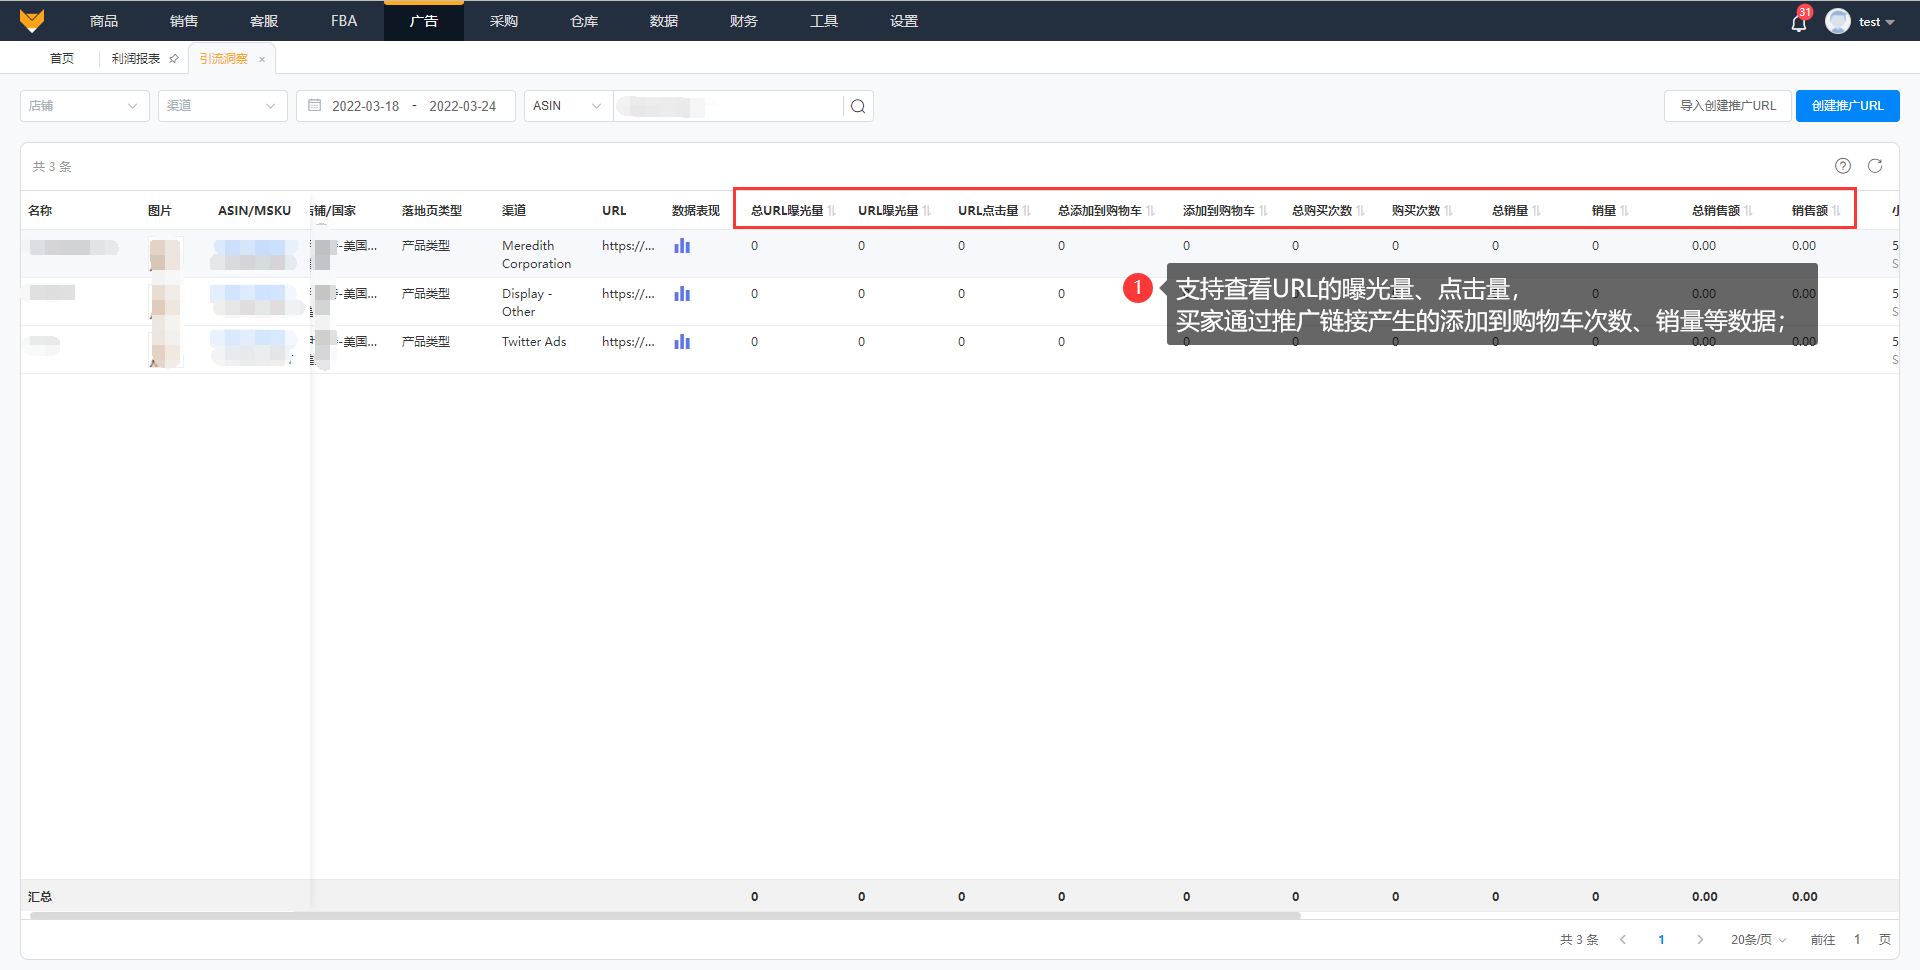The height and width of the screenshot is (970, 1920).
Task: Click the search magnifier icon
Action: coord(858,106)
